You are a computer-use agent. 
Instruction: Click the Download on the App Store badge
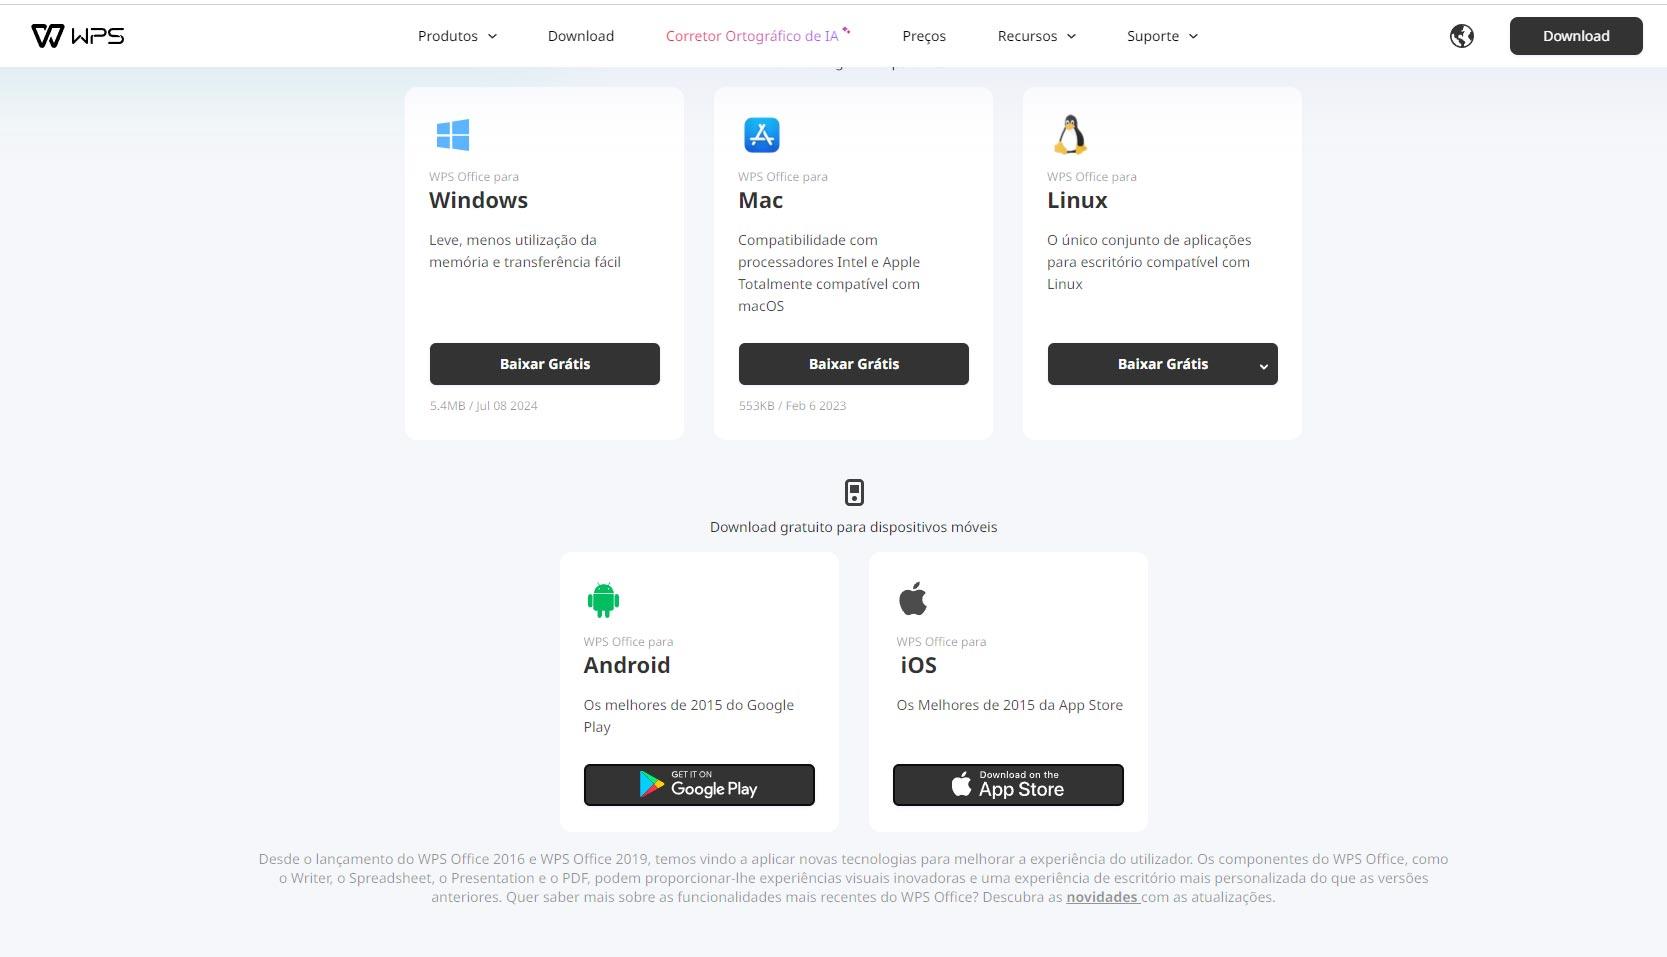(x=1007, y=785)
